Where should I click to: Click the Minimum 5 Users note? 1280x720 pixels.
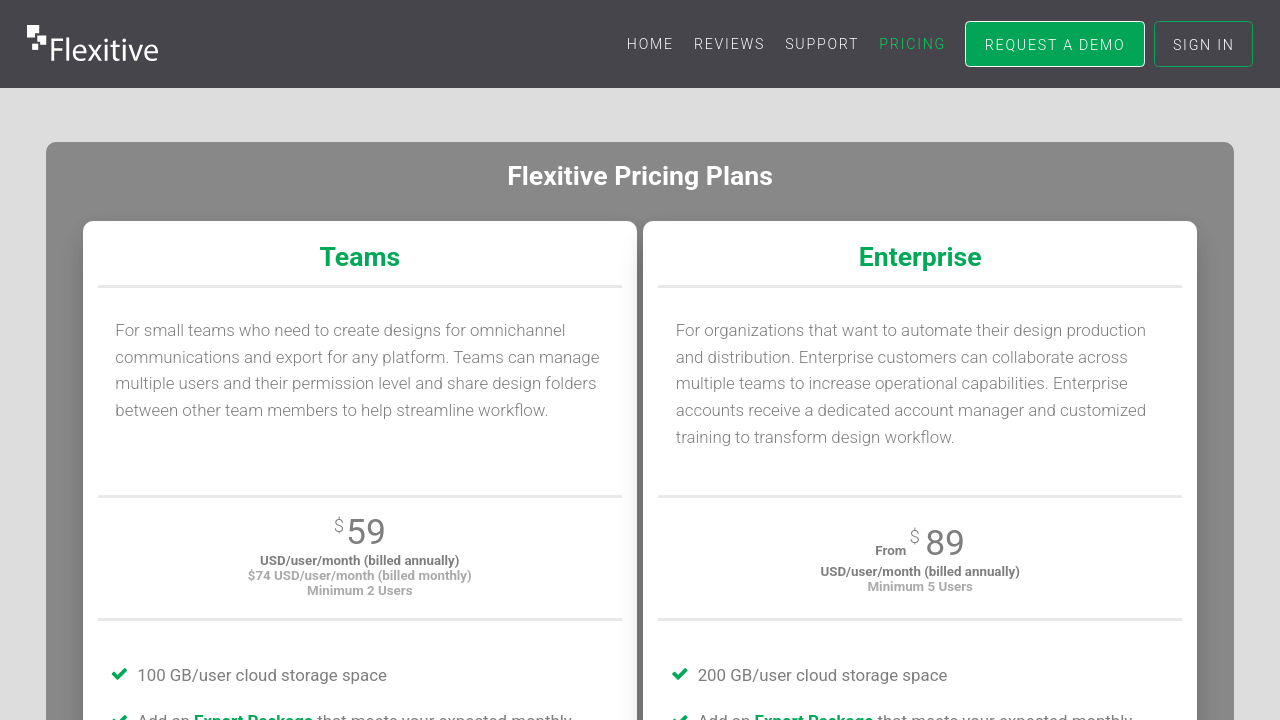click(x=920, y=586)
